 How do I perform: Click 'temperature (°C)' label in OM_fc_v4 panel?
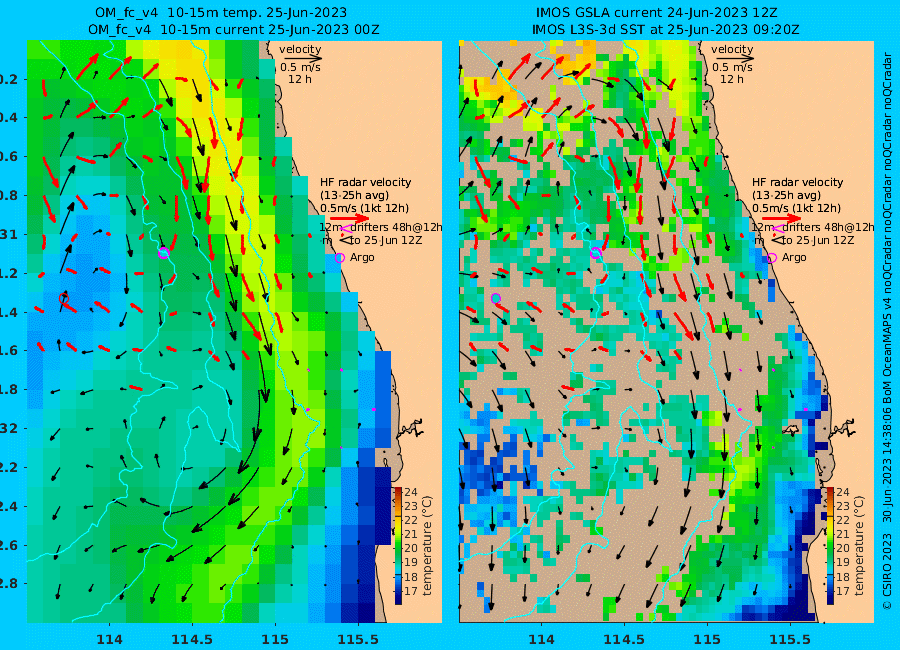tap(427, 545)
